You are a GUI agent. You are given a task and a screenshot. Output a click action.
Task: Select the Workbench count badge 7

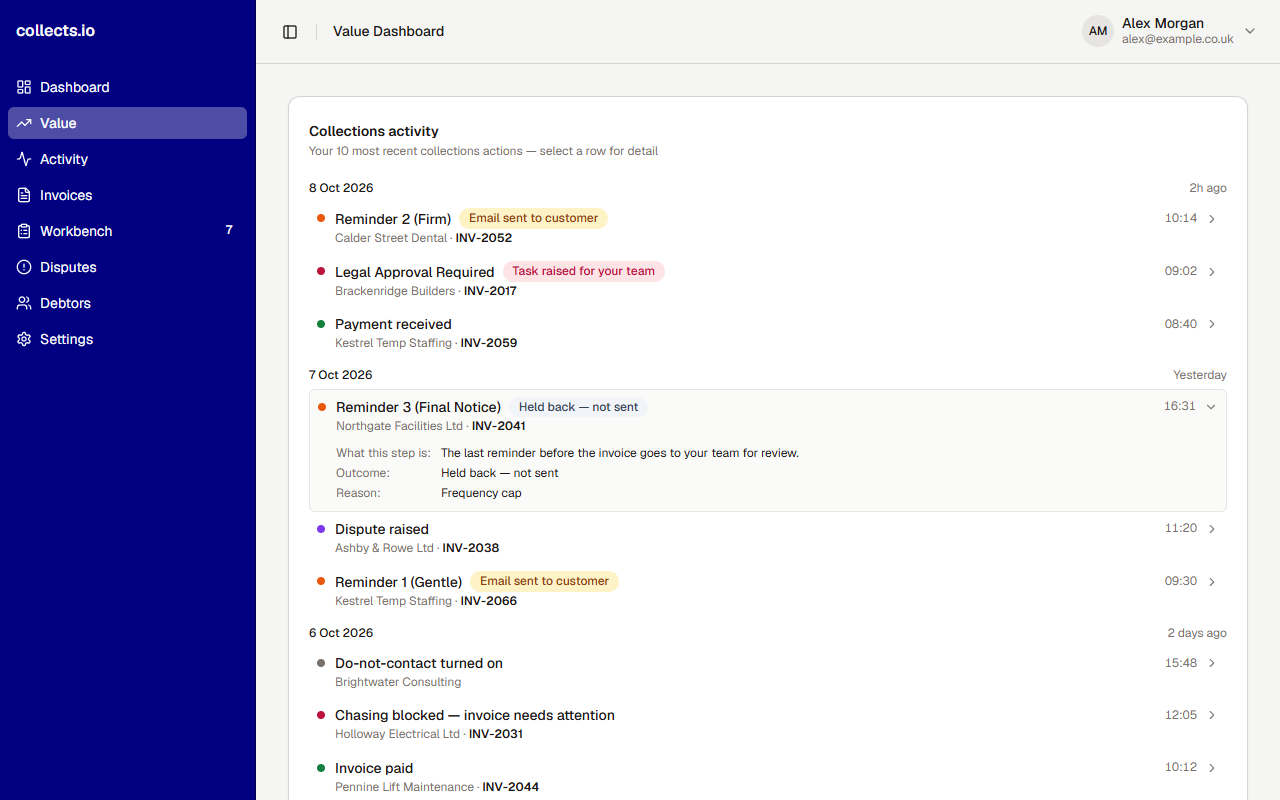(229, 230)
